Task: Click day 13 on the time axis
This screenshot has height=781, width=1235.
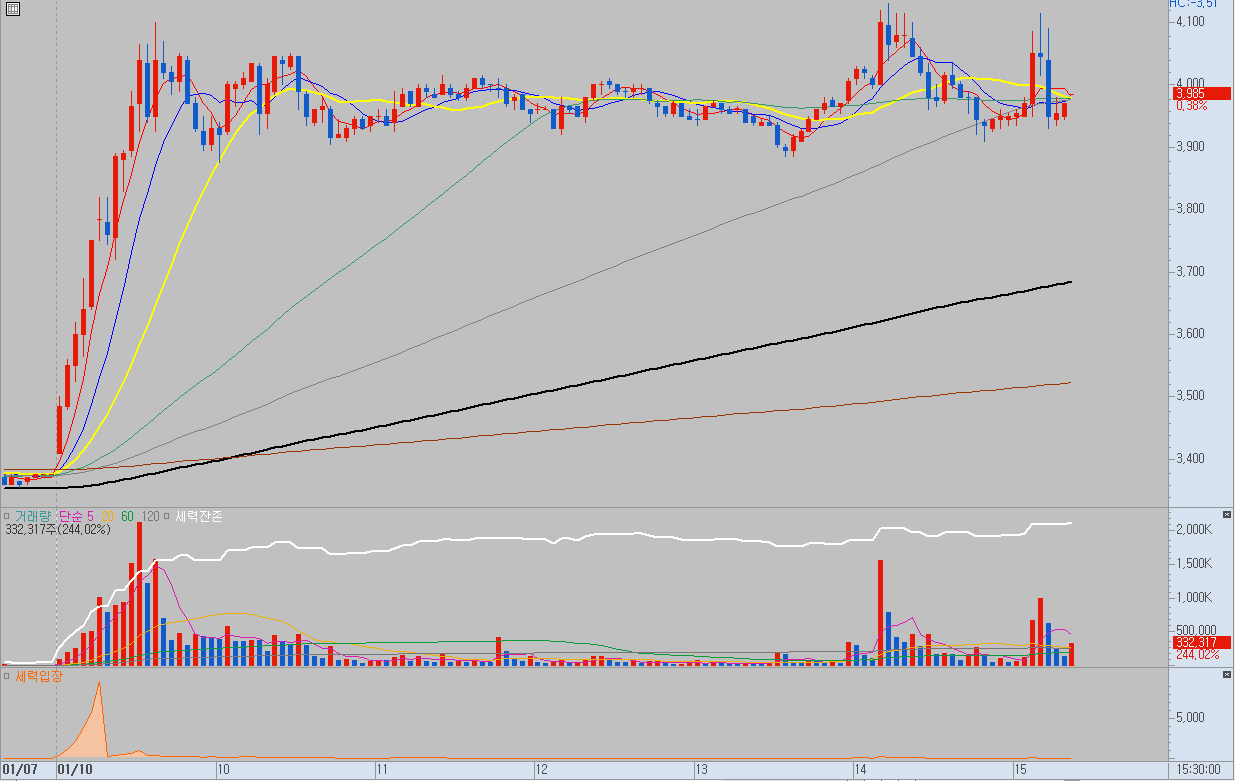Action: (702, 770)
